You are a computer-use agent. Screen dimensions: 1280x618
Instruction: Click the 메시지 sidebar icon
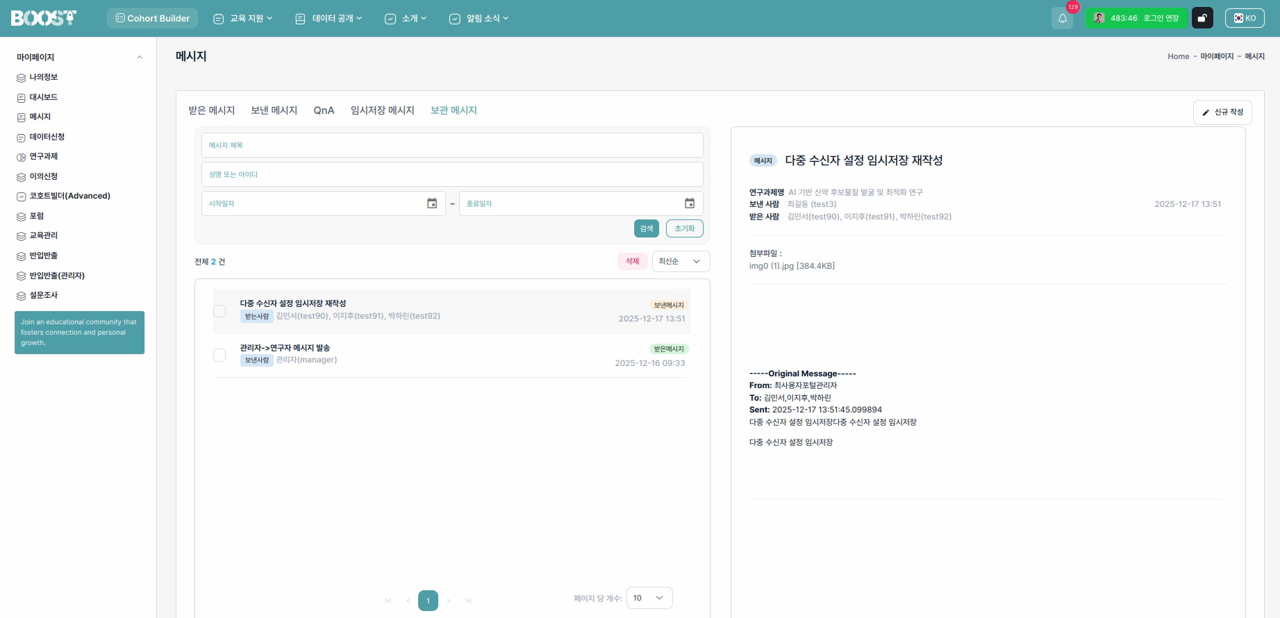click(21, 117)
